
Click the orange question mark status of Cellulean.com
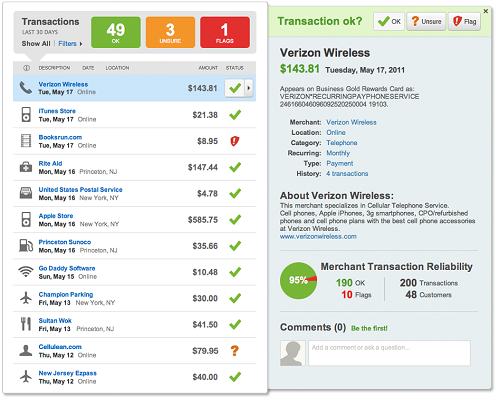(x=235, y=351)
